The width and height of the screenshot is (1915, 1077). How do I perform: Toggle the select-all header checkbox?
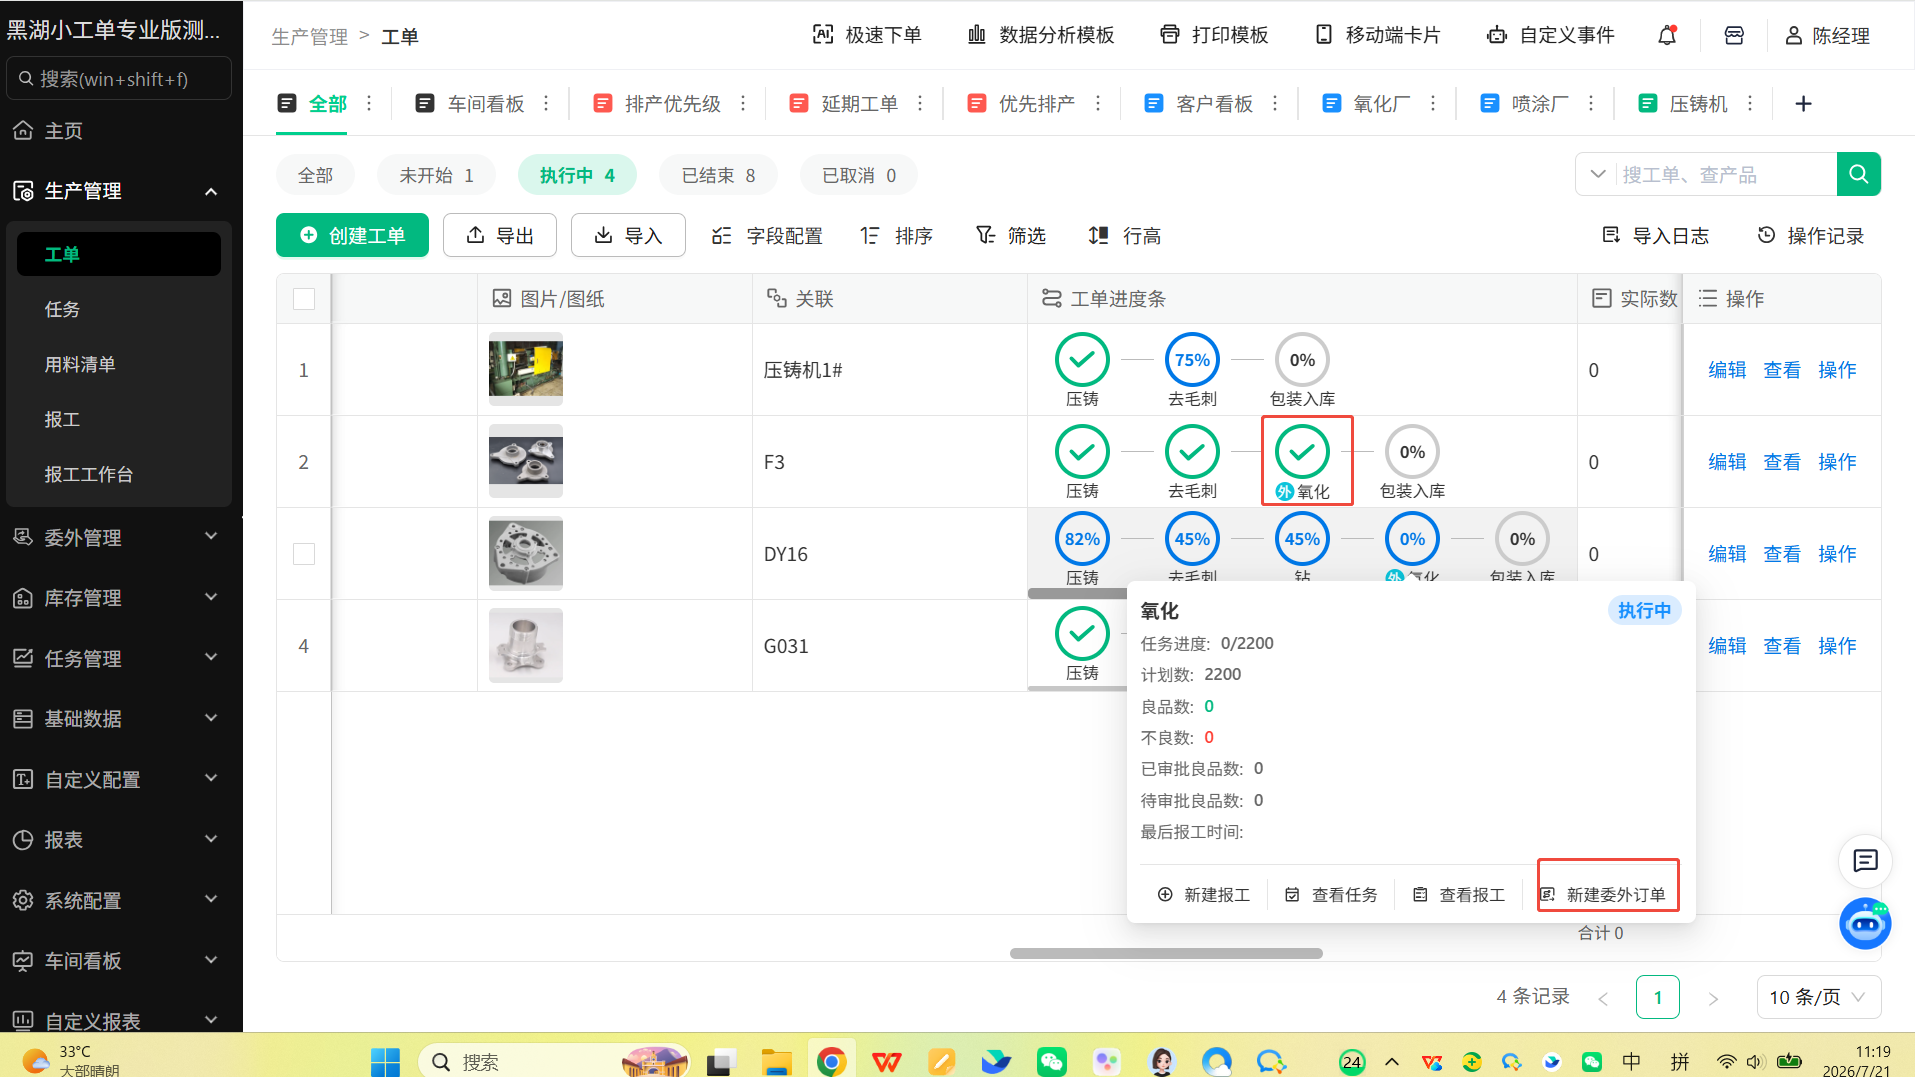tap(304, 299)
